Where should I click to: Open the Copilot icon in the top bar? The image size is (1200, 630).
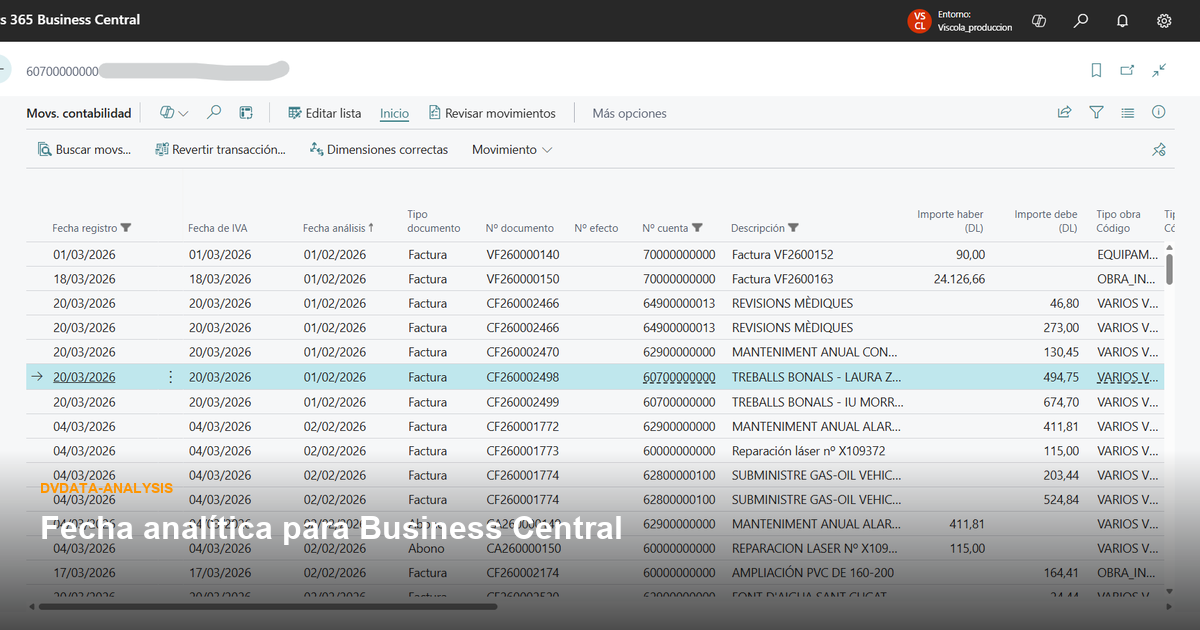[1039, 20]
